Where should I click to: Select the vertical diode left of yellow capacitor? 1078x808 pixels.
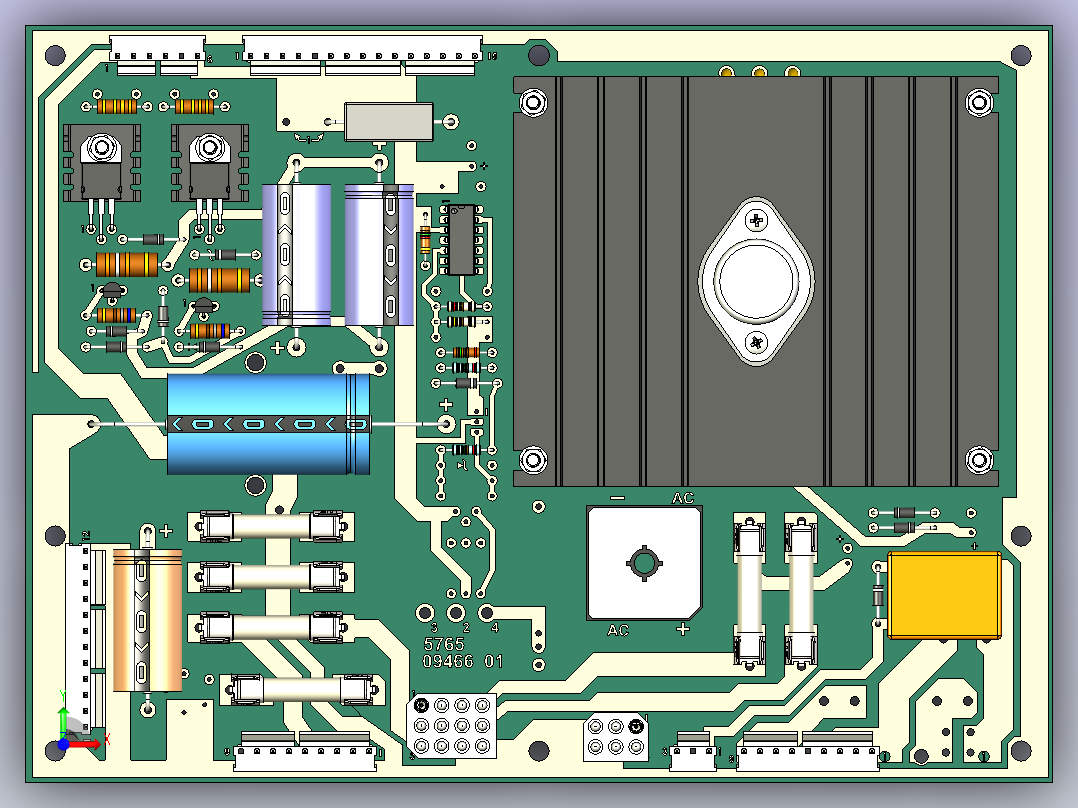click(x=878, y=596)
